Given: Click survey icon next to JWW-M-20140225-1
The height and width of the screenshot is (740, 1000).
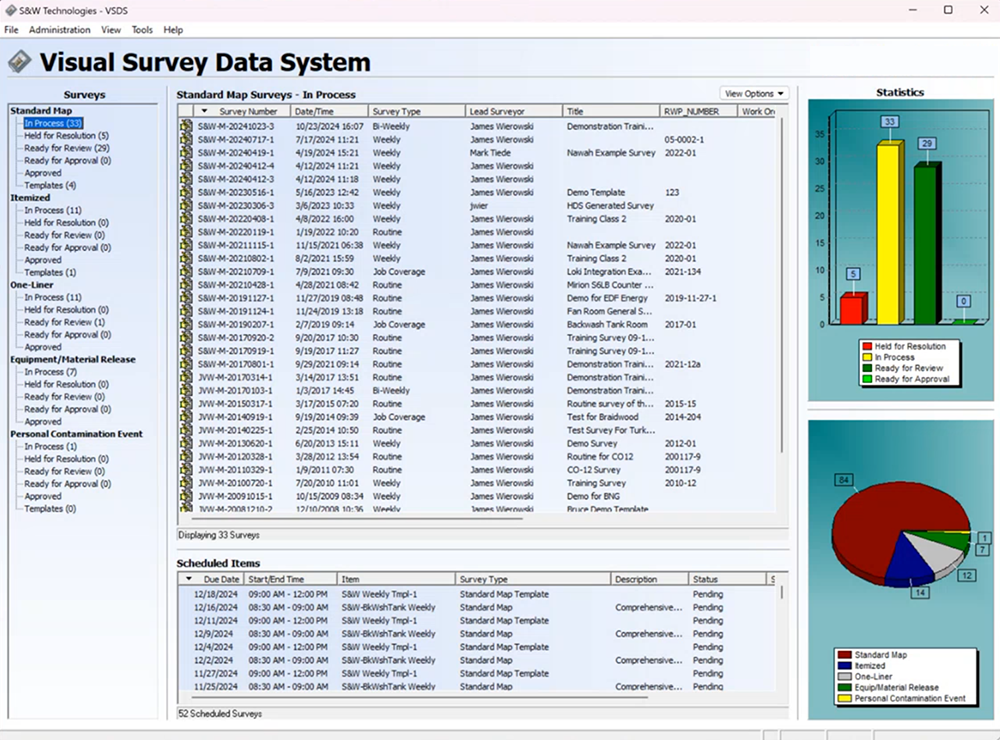Looking at the screenshot, I should pos(187,430).
